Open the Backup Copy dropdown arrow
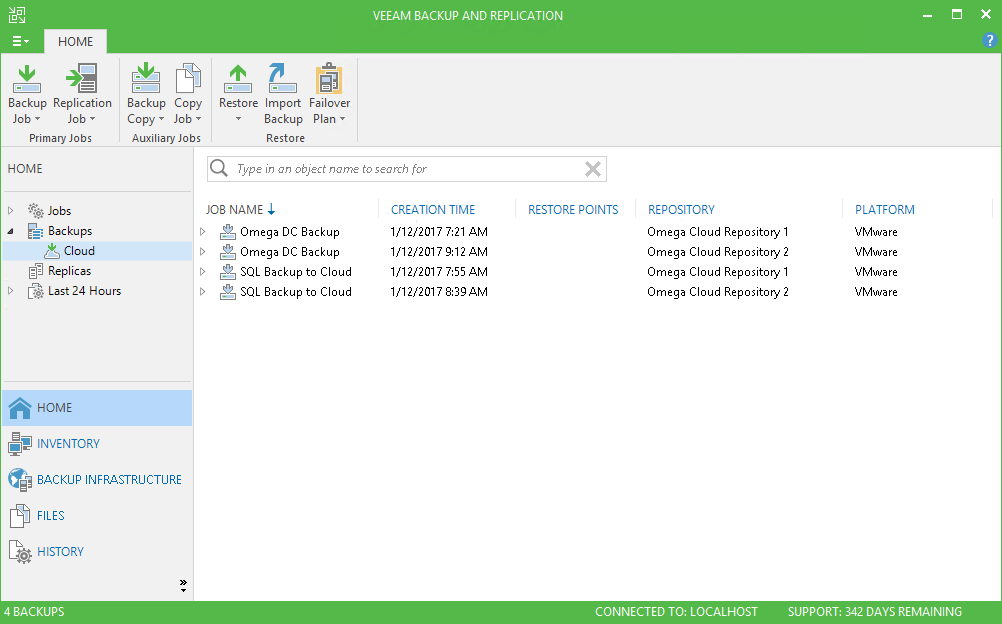Viewport: 1002px width, 624px height. tap(161, 119)
